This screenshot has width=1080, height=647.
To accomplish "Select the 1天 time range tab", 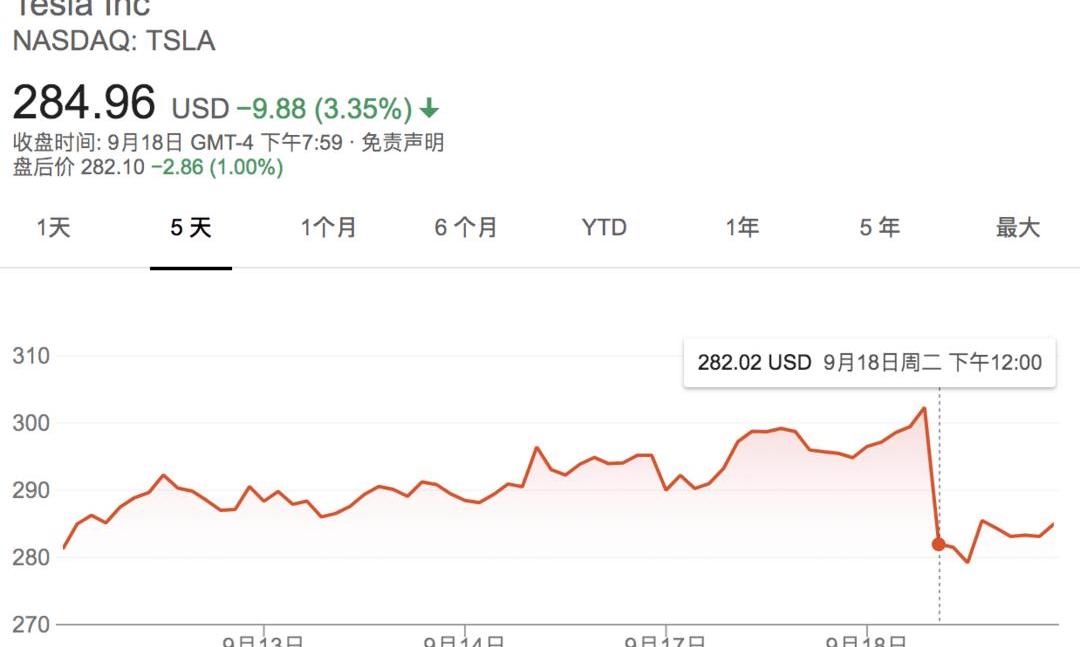I will (x=54, y=228).
